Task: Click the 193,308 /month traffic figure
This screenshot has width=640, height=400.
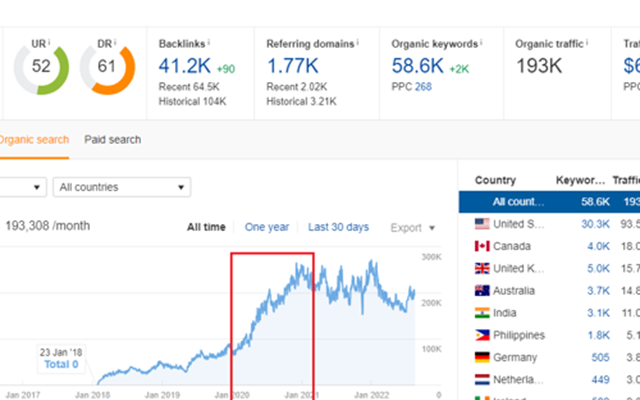Action: click(47, 226)
